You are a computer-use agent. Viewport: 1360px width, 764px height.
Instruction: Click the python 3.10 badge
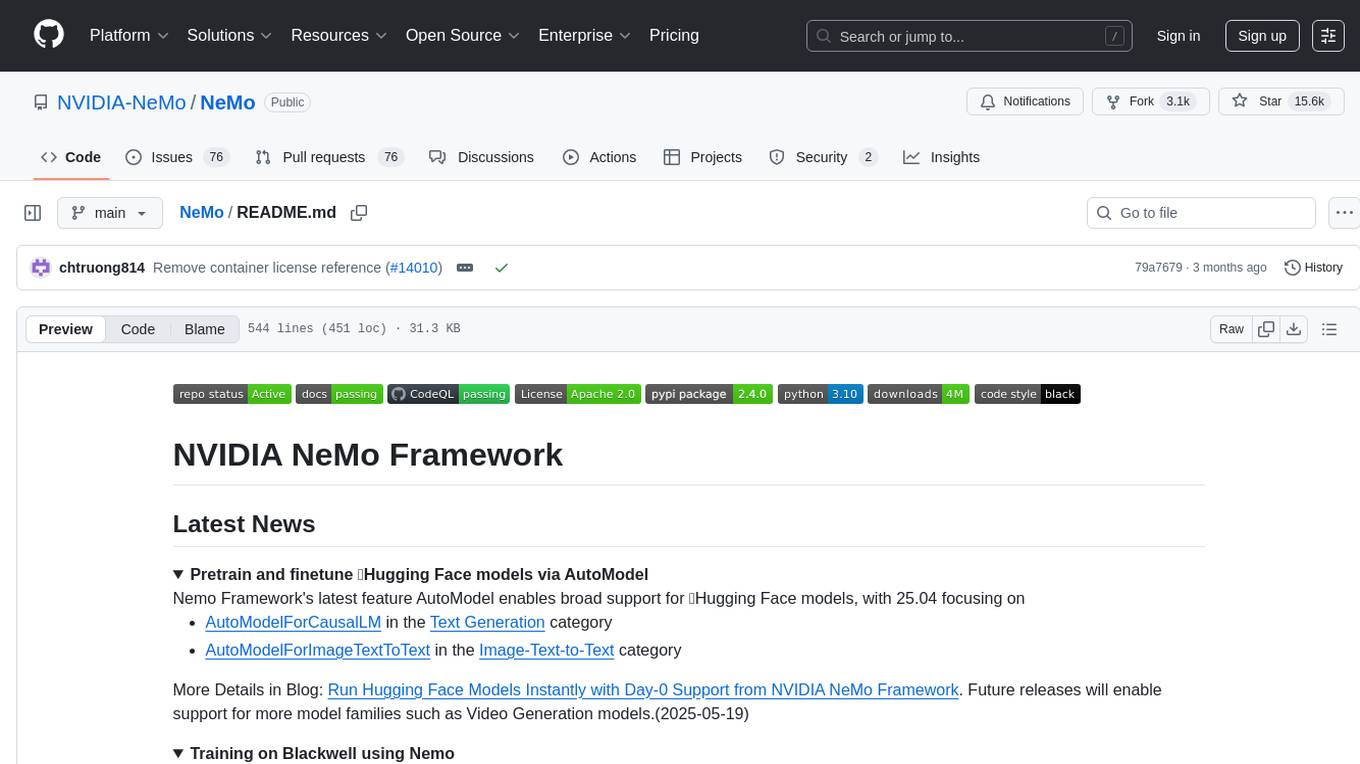tap(820, 394)
